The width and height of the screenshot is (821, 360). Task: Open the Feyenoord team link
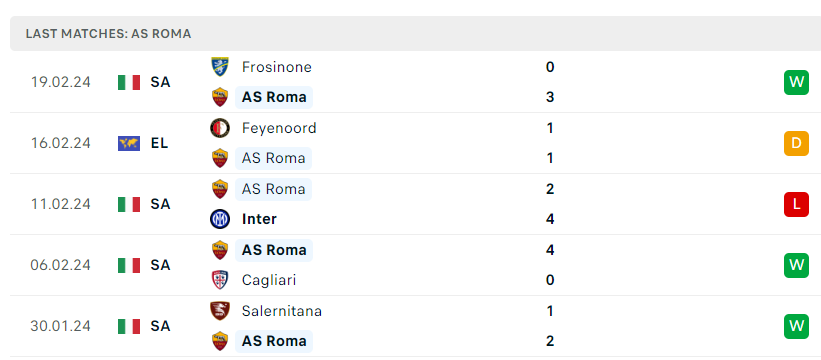(279, 128)
